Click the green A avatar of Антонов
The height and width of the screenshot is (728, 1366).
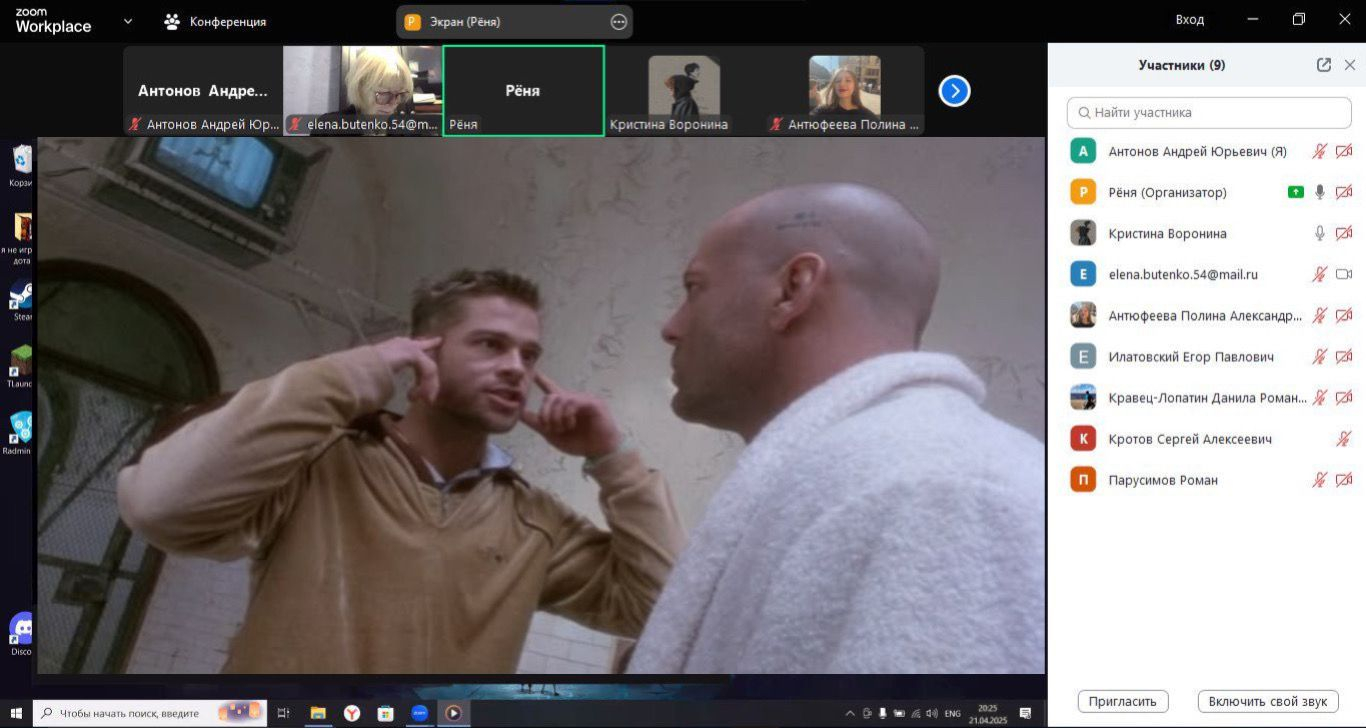[x=1083, y=151]
